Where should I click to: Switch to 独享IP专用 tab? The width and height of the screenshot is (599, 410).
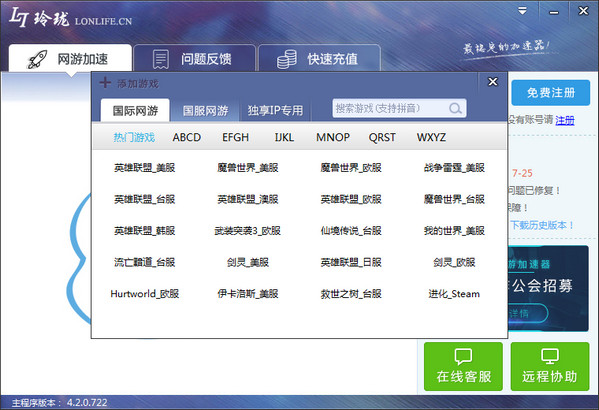point(275,110)
